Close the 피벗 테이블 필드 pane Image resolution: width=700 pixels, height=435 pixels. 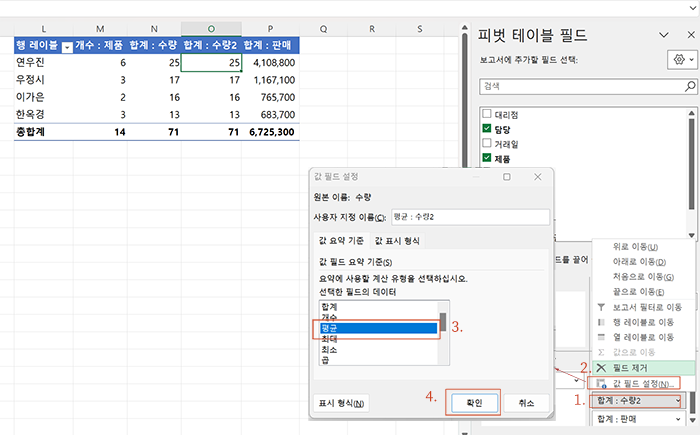pyautogui.click(x=691, y=35)
